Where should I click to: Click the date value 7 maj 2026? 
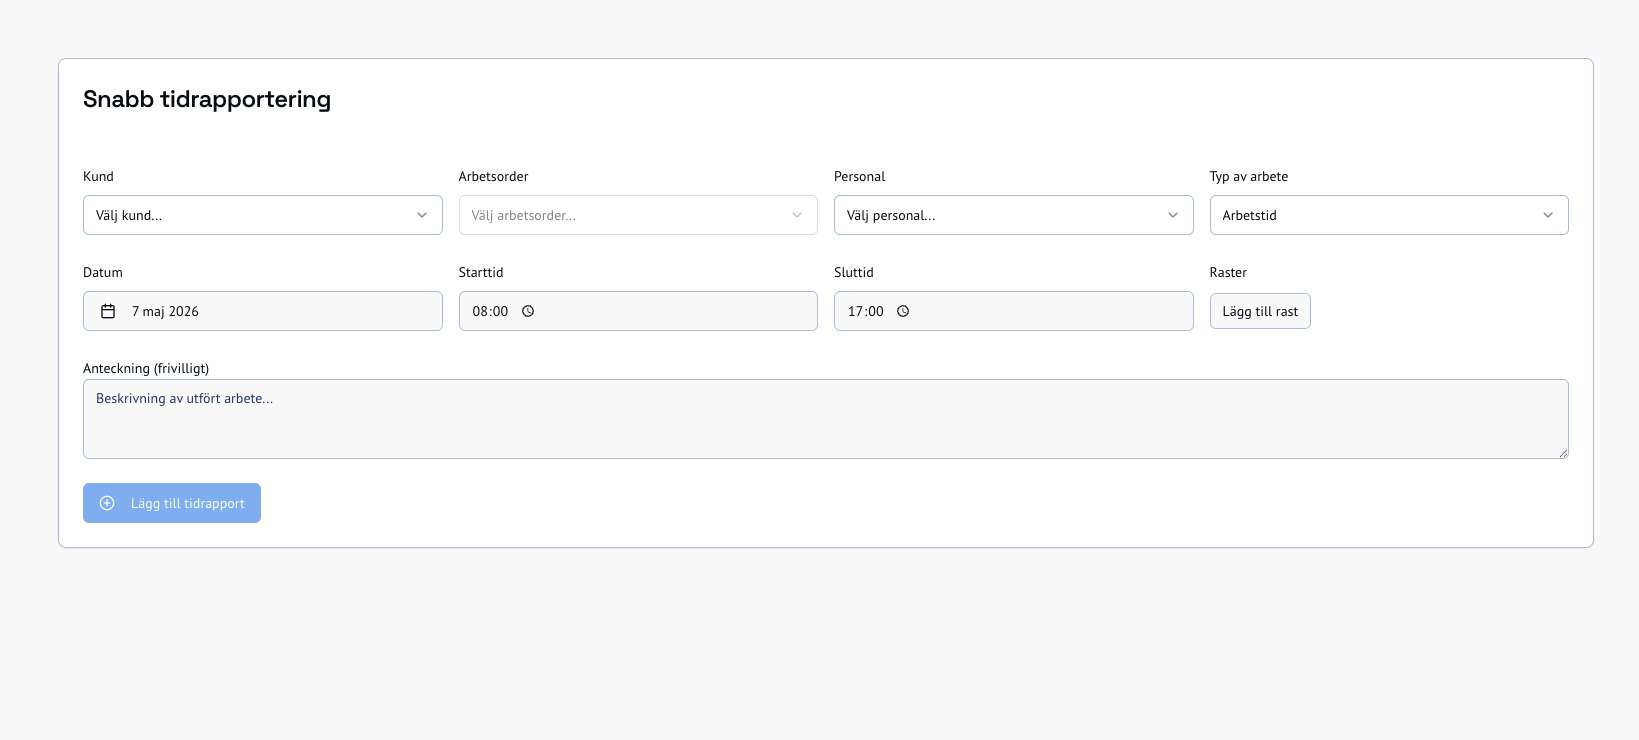tap(165, 311)
